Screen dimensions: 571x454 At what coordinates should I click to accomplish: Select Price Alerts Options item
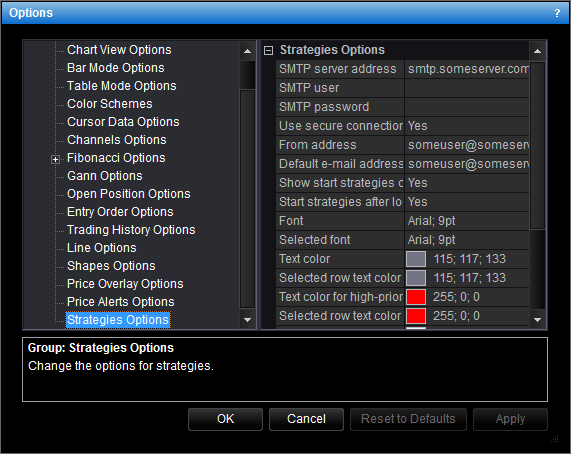point(121,302)
